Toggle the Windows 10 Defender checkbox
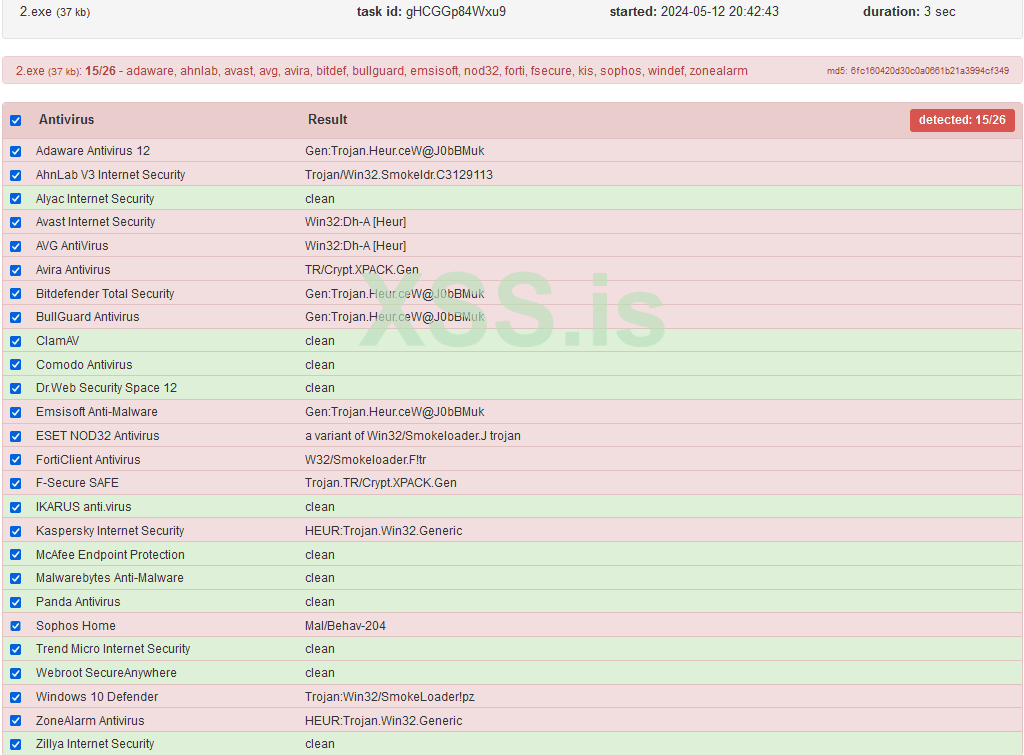The image size is (1024, 755). click(16, 697)
